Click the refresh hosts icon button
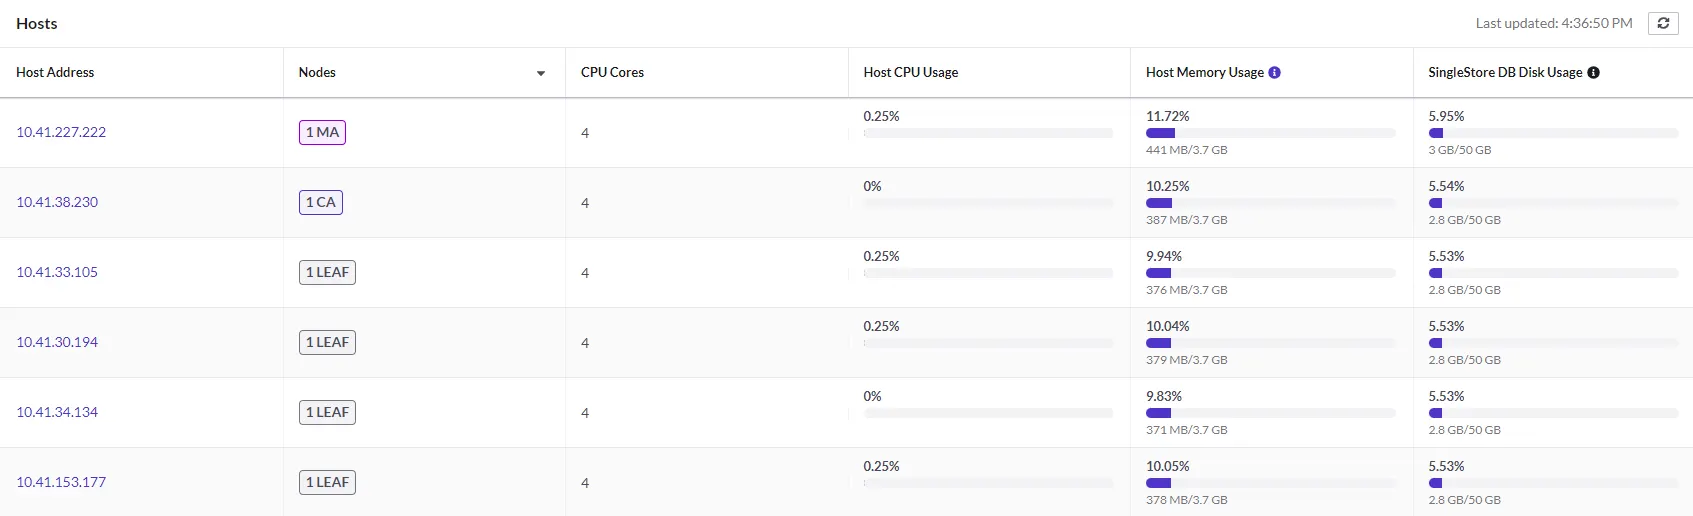 pyautogui.click(x=1663, y=23)
